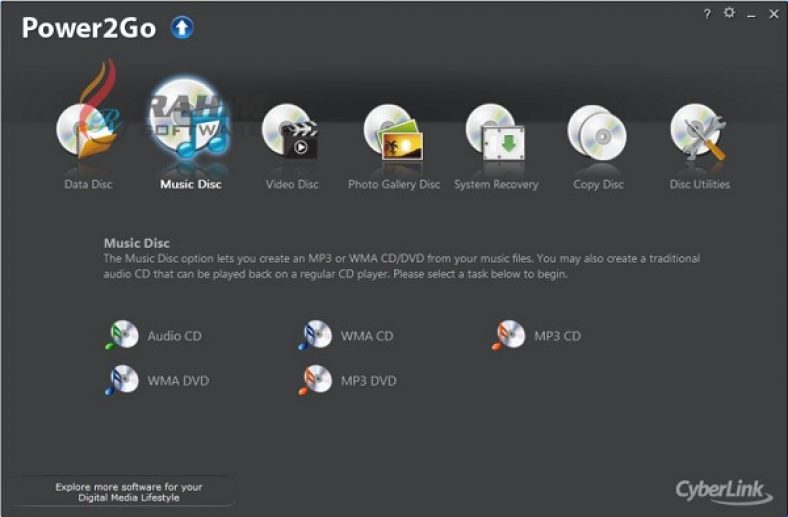Open settings with the gear icon
The width and height of the screenshot is (788, 517).
[729, 13]
